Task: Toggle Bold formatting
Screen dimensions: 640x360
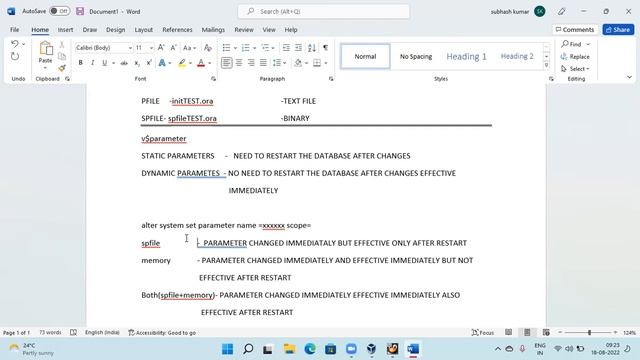Action: tap(80, 63)
